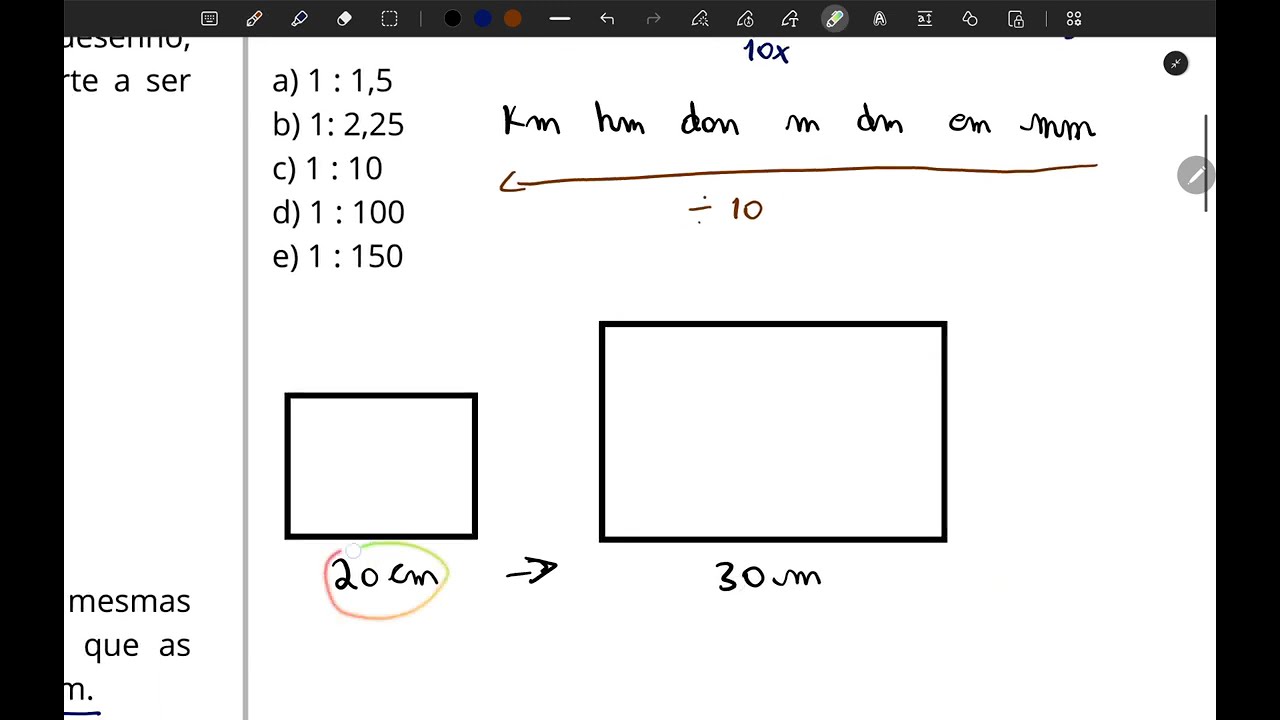Open the shapes tool
1280x720 pixels.
[970, 19]
